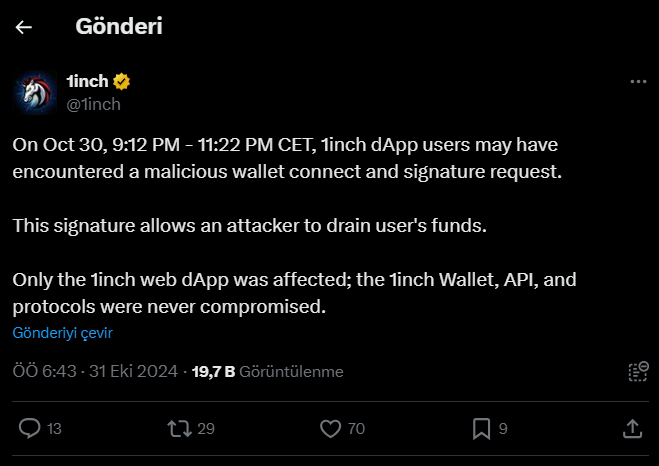Toggle repost with the retweet arrows icon
Screen dimensions: 659x466
tap(178, 429)
